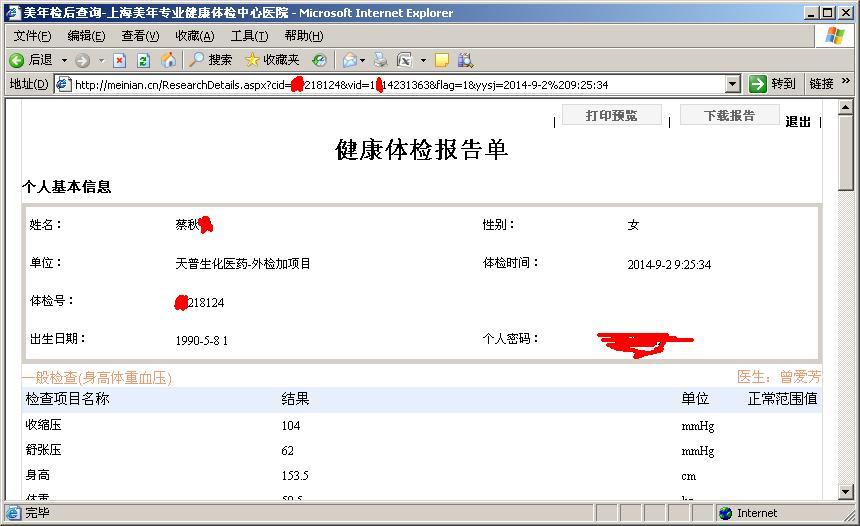Click doctor name 医生: 曾爱芳
Image resolution: width=860 pixels, height=526 pixels.
(x=779, y=376)
